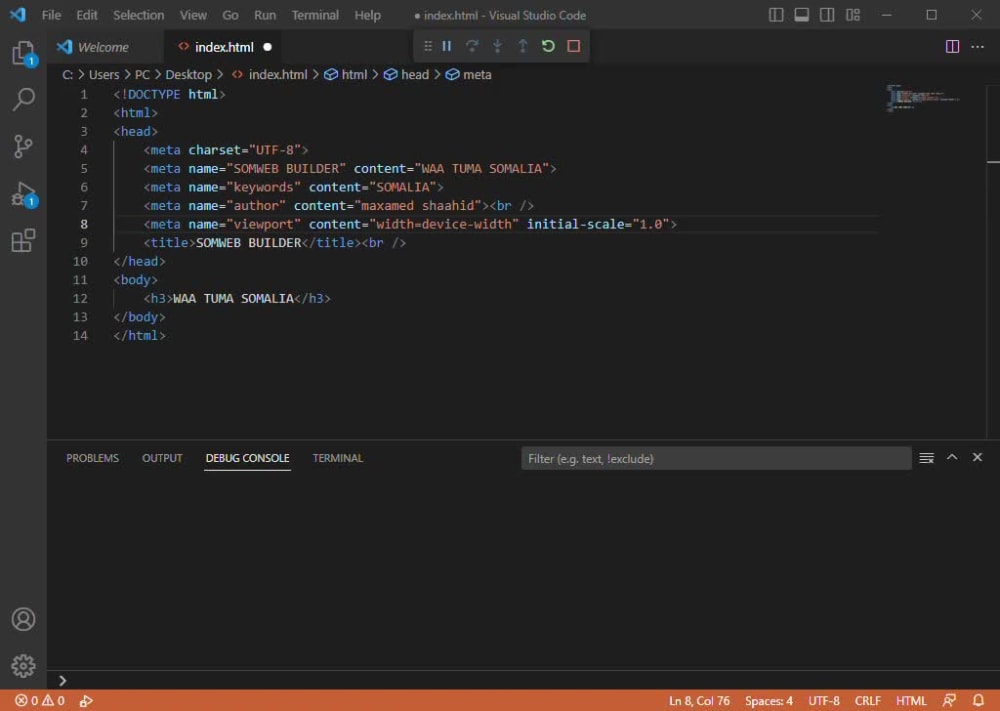Open Source Control view
Viewport: 1000px width, 711px height.
[23, 147]
